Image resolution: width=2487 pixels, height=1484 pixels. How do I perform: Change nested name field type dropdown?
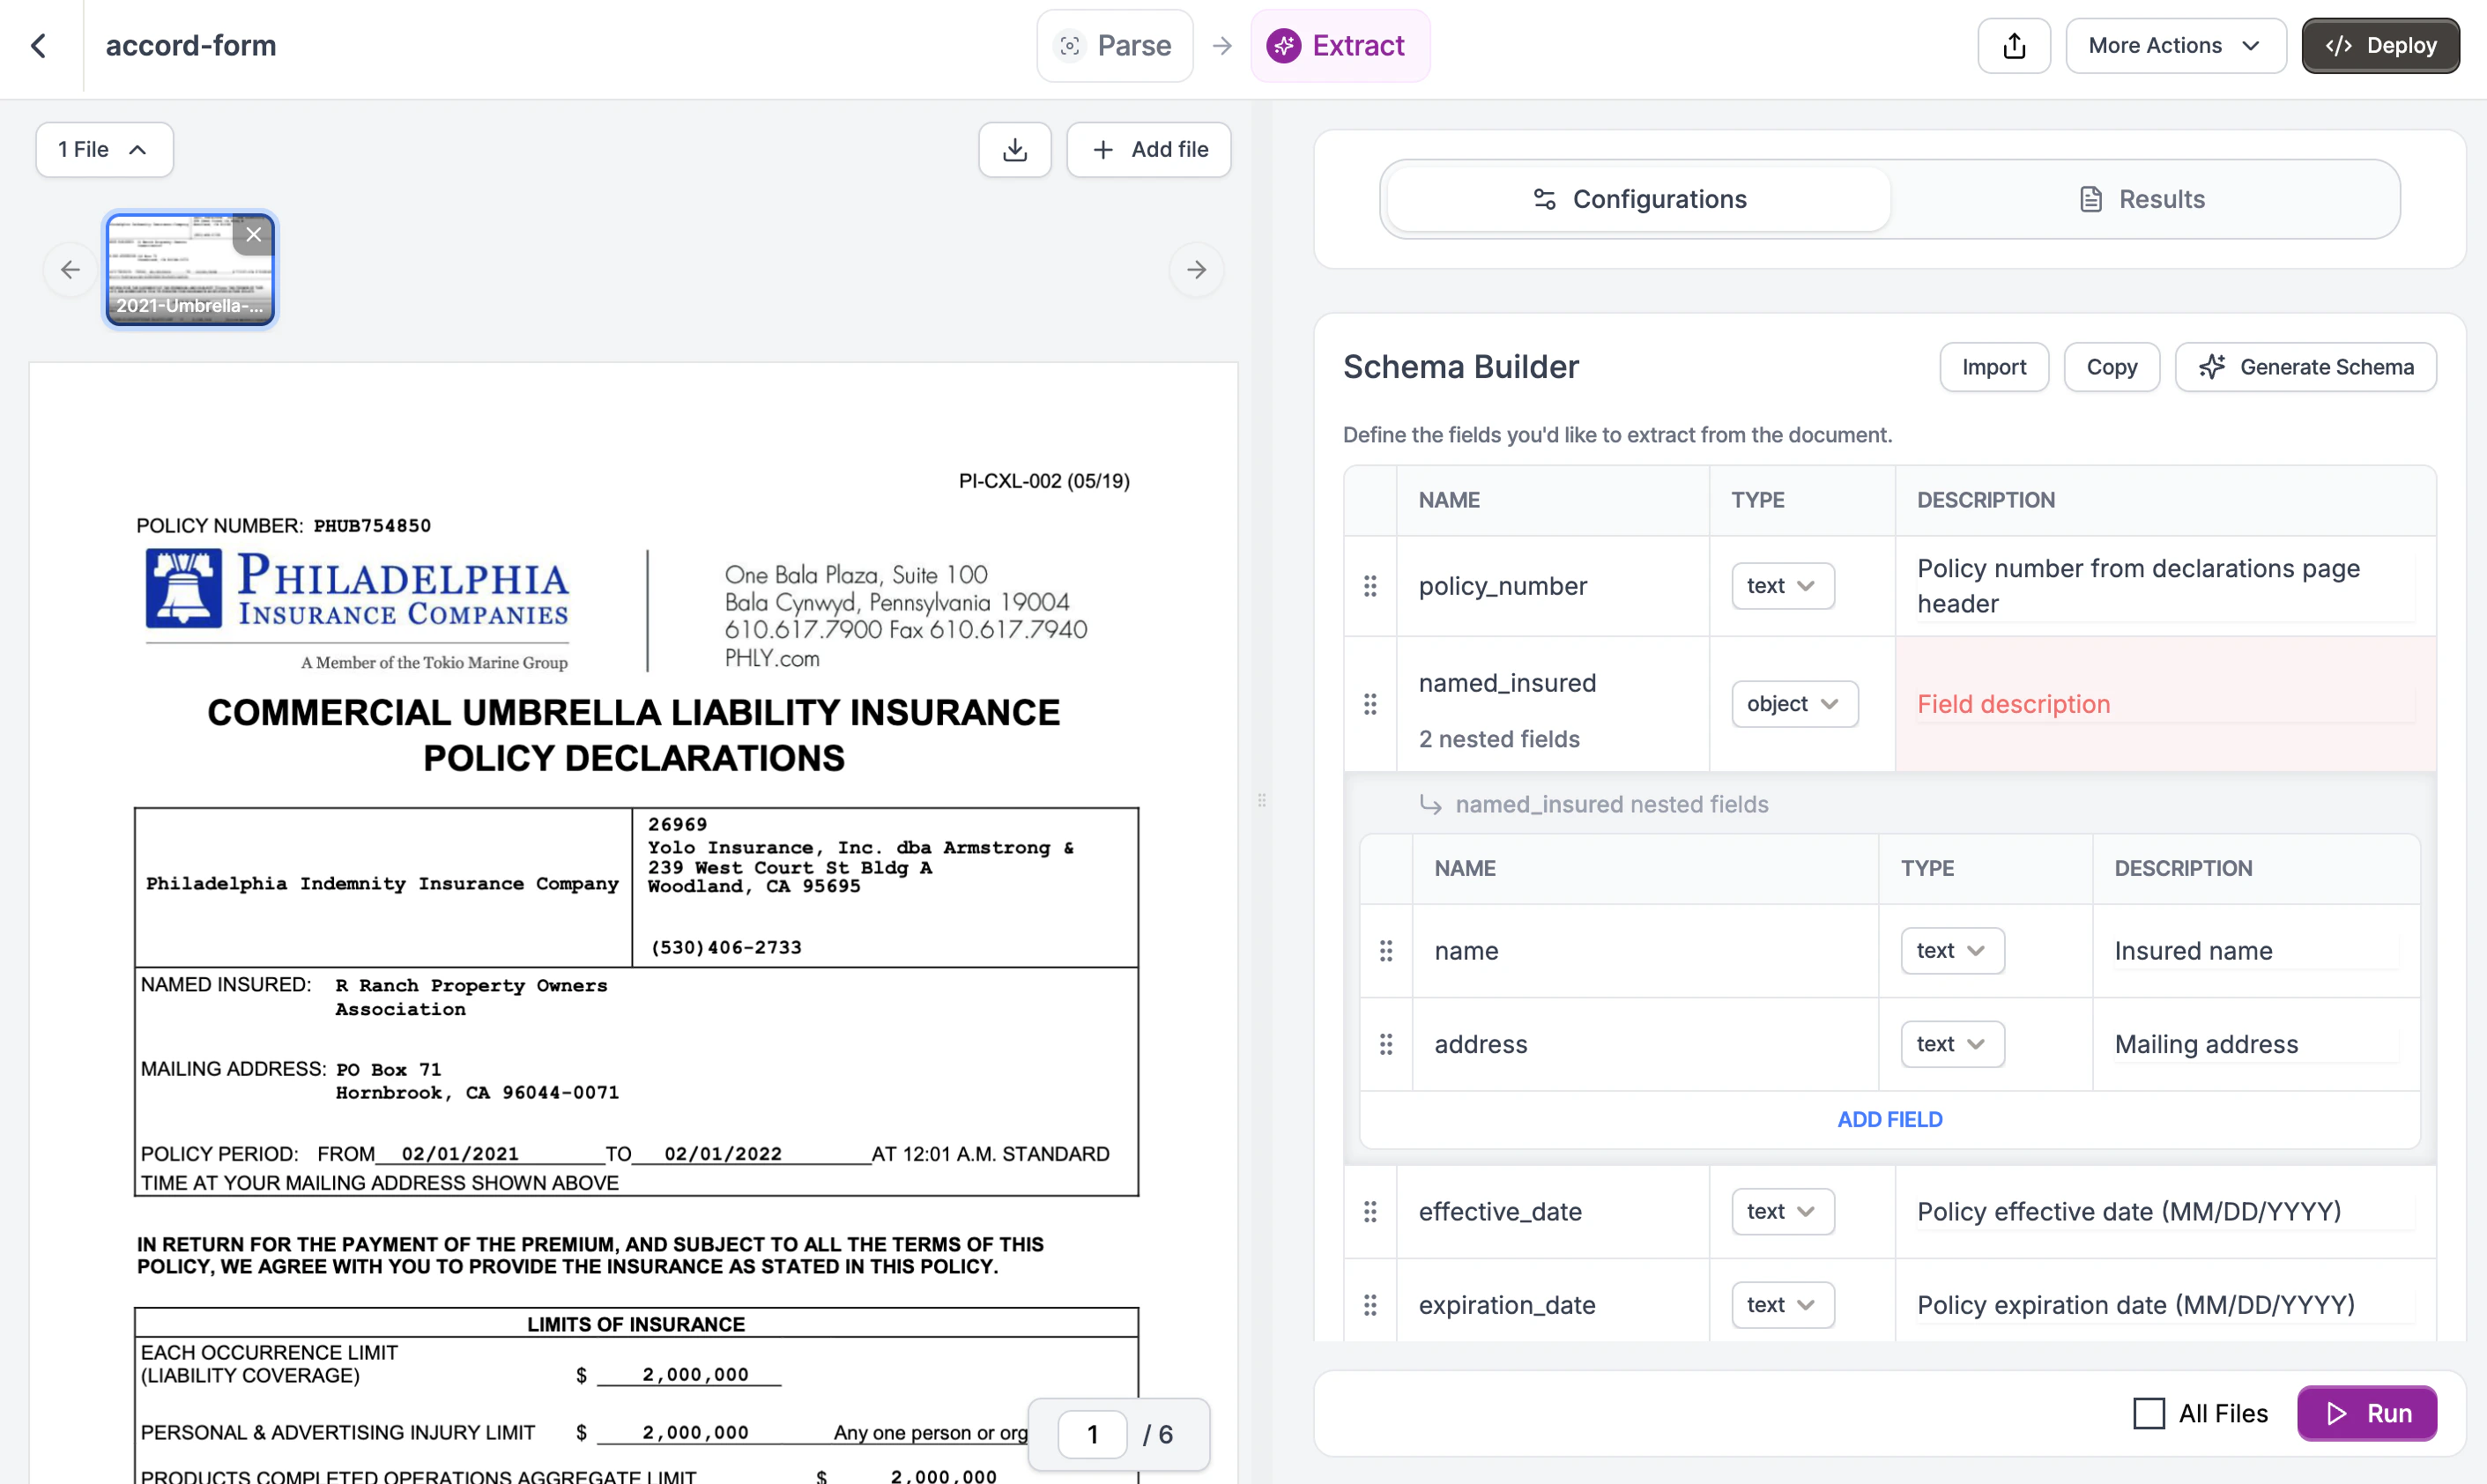point(1951,950)
